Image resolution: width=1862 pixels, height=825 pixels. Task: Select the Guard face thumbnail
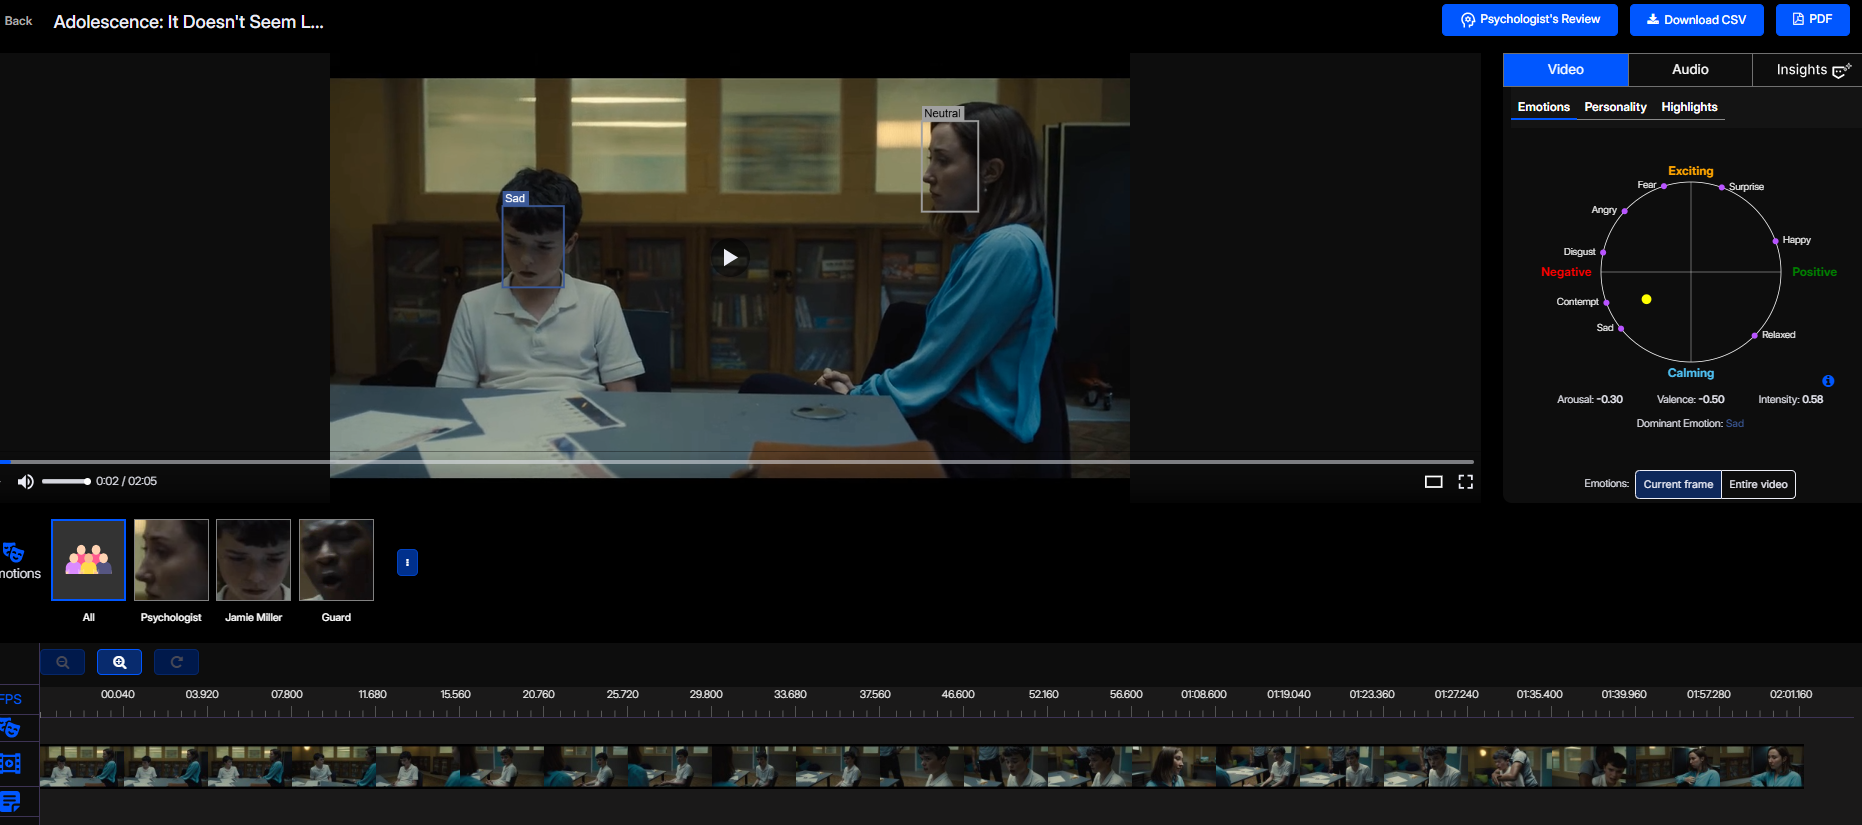(336, 560)
